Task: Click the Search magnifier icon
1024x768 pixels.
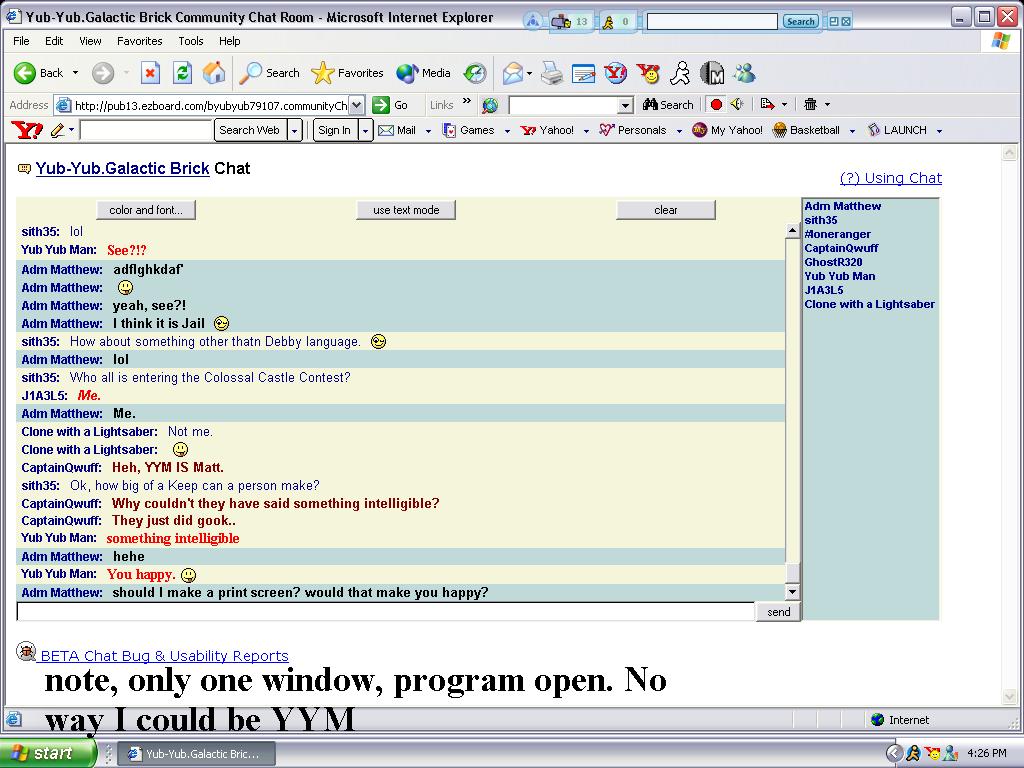Action: click(250, 73)
